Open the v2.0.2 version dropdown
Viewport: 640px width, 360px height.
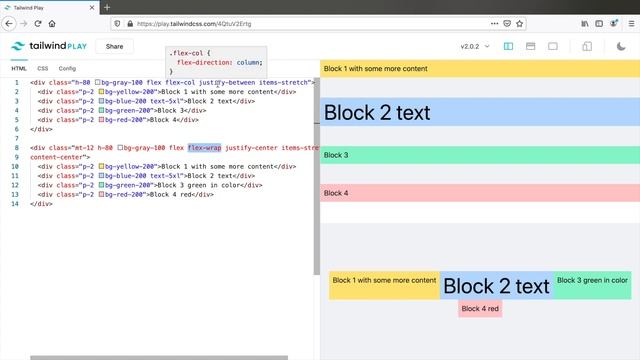[475, 47]
